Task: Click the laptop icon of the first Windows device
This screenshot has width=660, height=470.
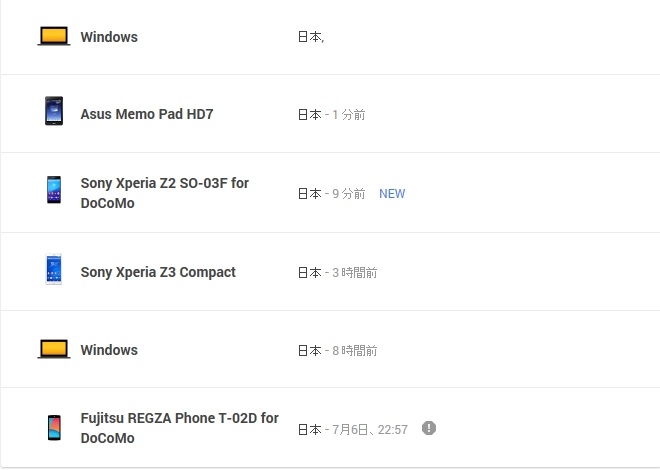Action: (x=53, y=37)
